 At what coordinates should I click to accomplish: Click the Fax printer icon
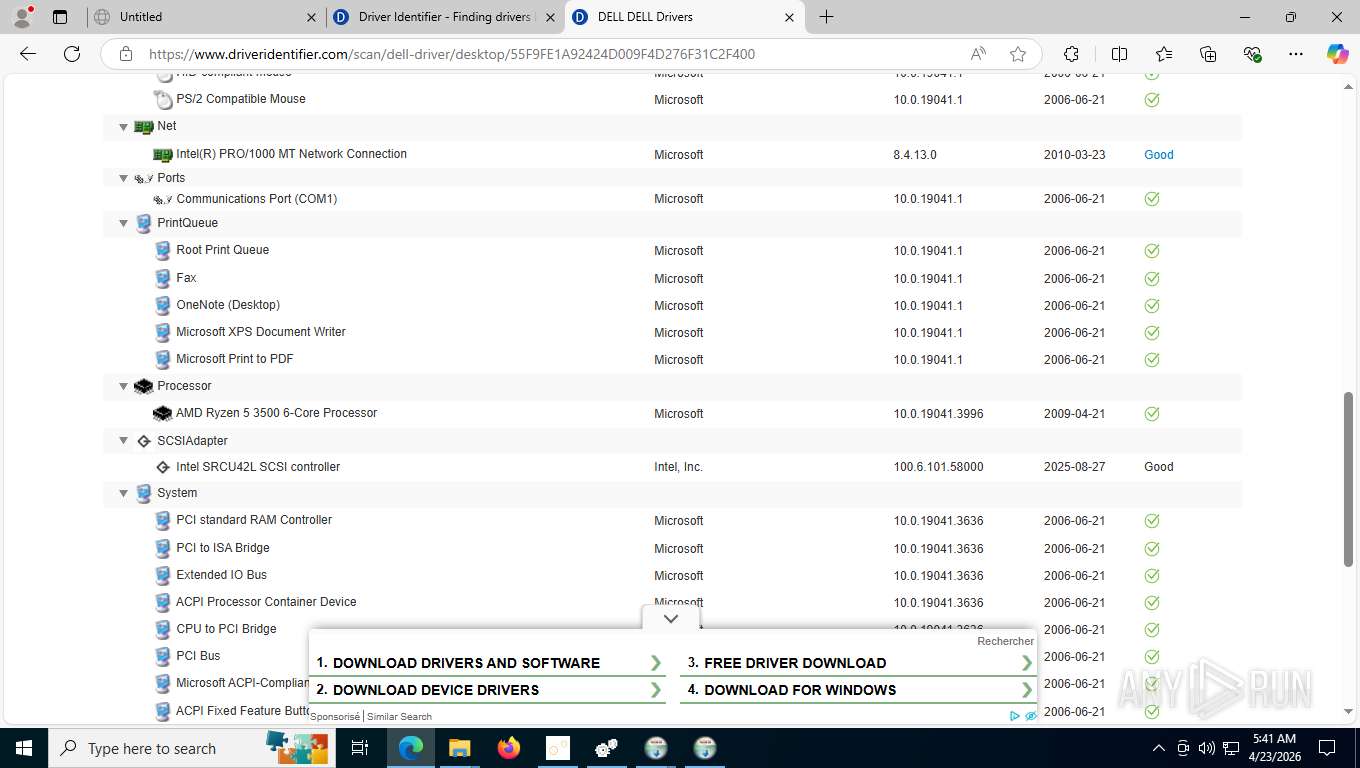click(163, 279)
